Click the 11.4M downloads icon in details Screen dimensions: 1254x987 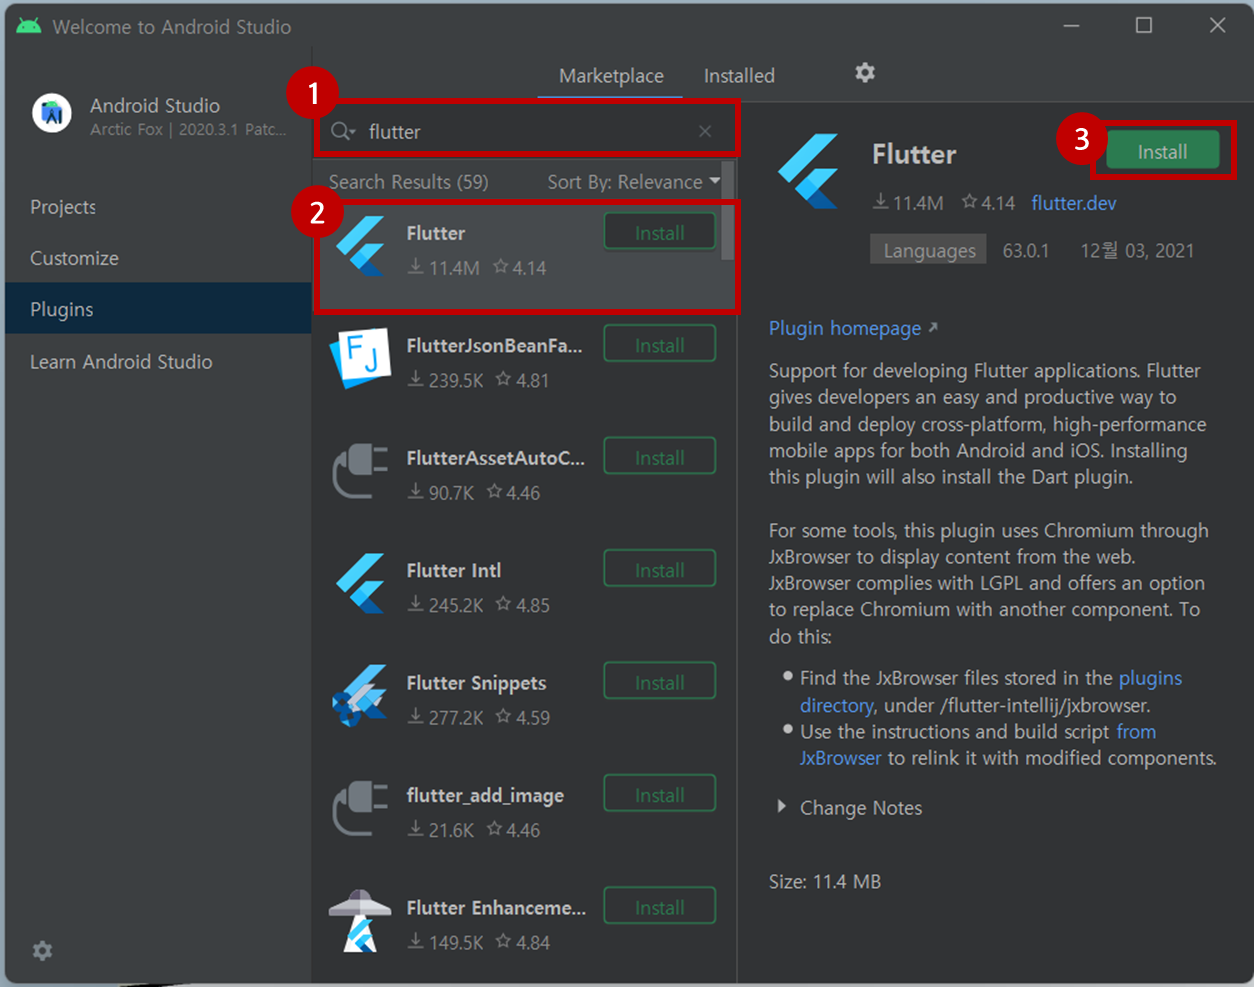point(881,202)
